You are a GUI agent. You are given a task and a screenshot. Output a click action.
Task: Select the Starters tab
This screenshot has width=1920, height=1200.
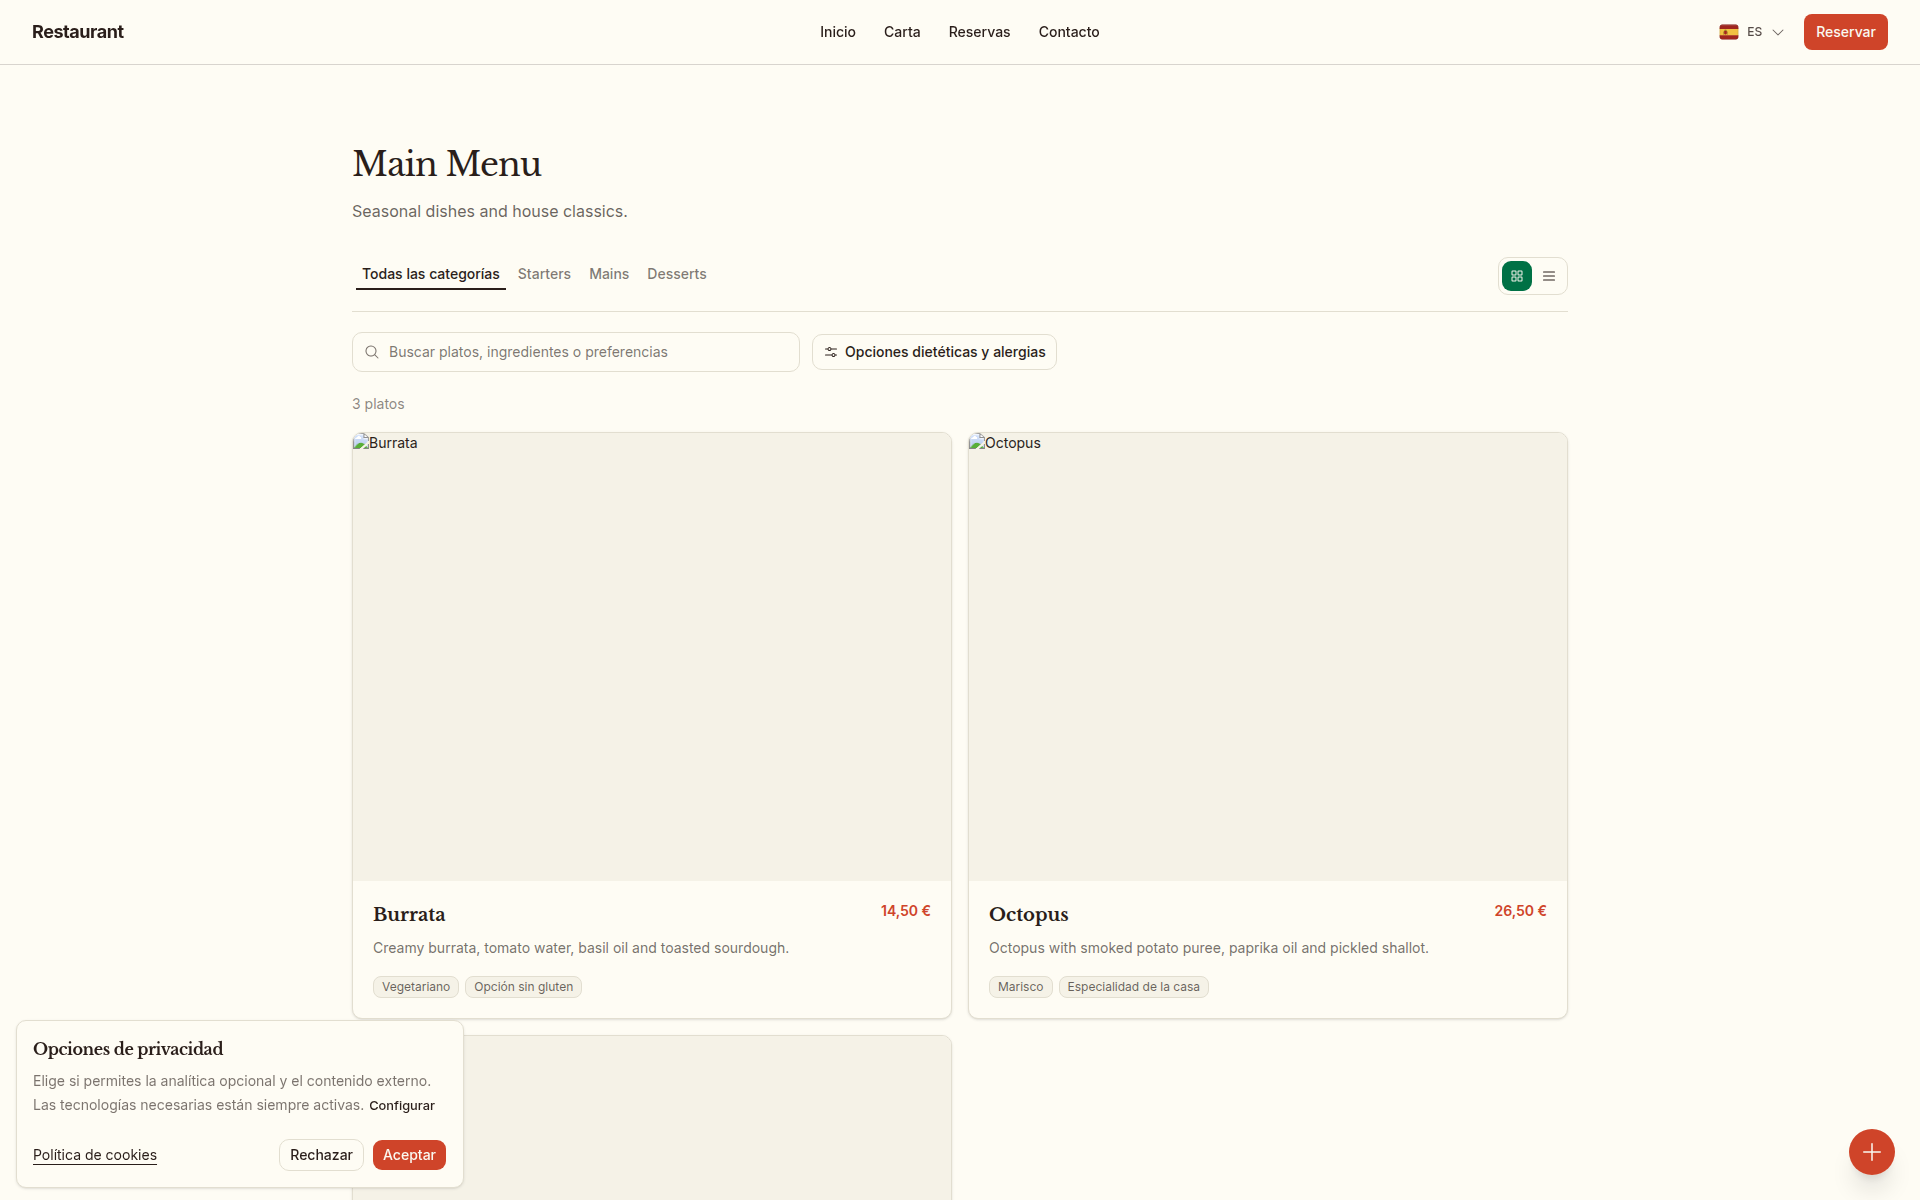pos(544,274)
